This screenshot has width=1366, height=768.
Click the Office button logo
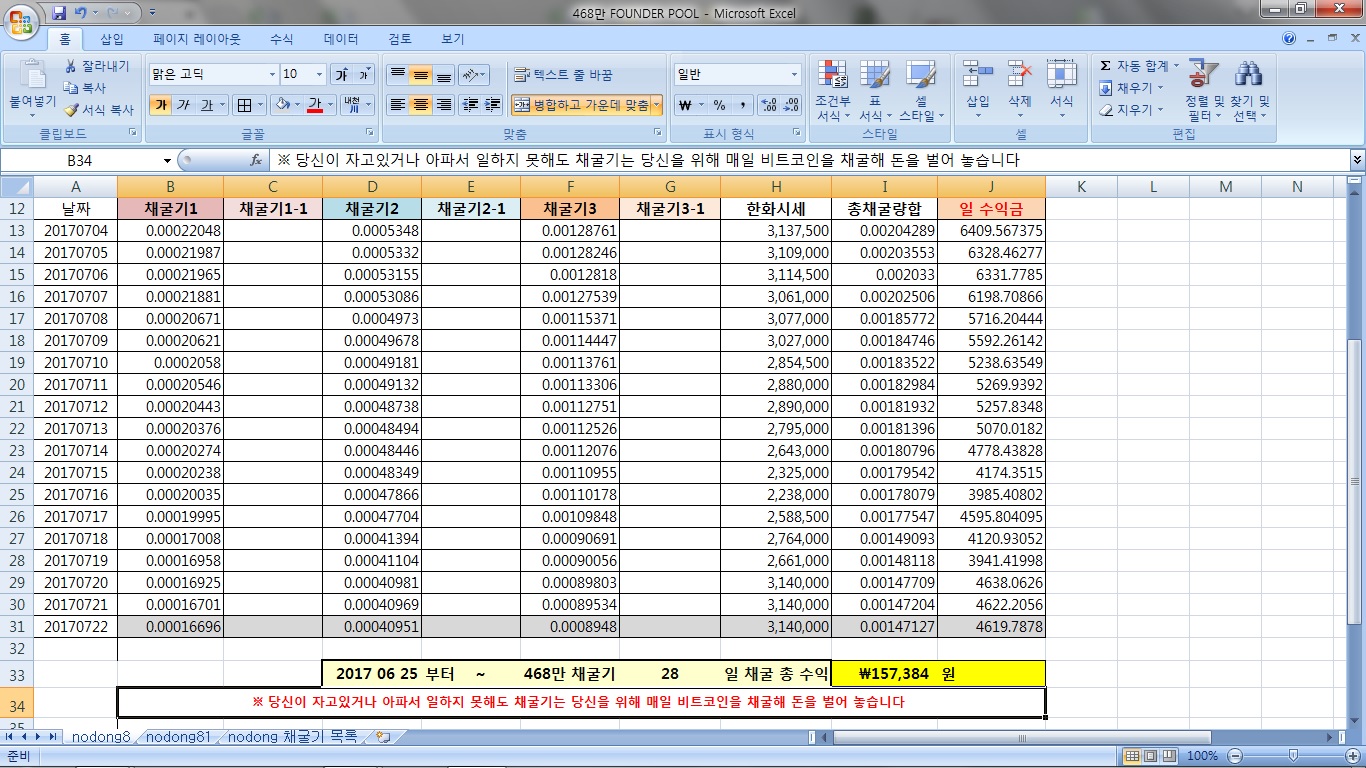point(22,22)
